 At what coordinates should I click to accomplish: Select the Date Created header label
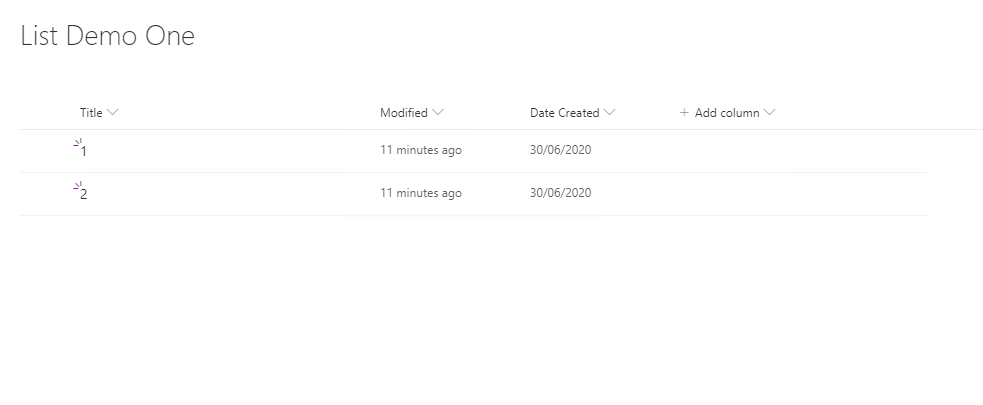(x=565, y=113)
